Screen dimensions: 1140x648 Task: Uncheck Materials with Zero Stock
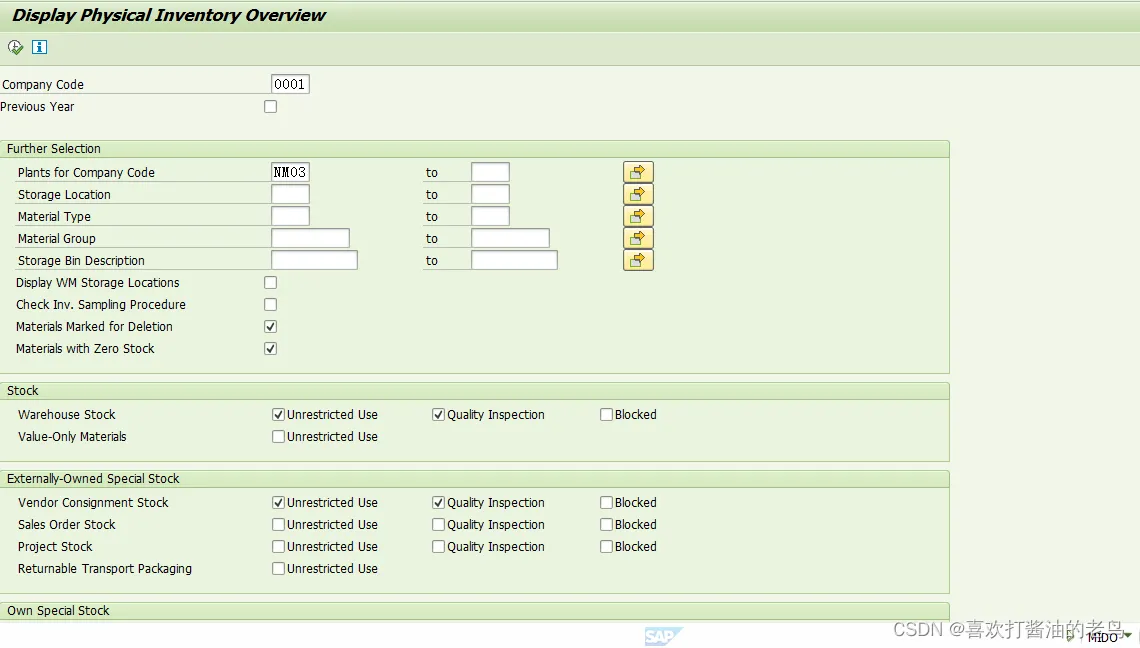(270, 348)
